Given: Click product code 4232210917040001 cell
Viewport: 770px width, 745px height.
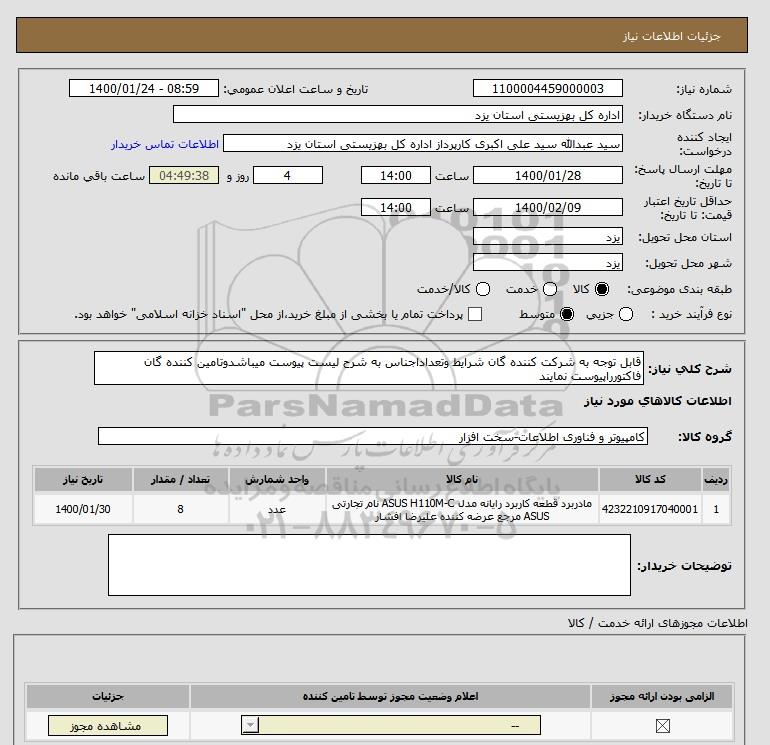Looking at the screenshot, I should [650, 509].
